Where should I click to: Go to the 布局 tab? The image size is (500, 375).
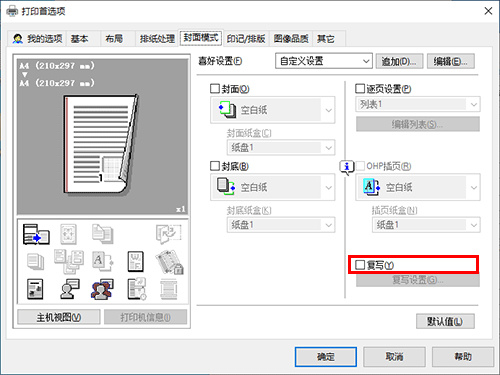pos(118,39)
